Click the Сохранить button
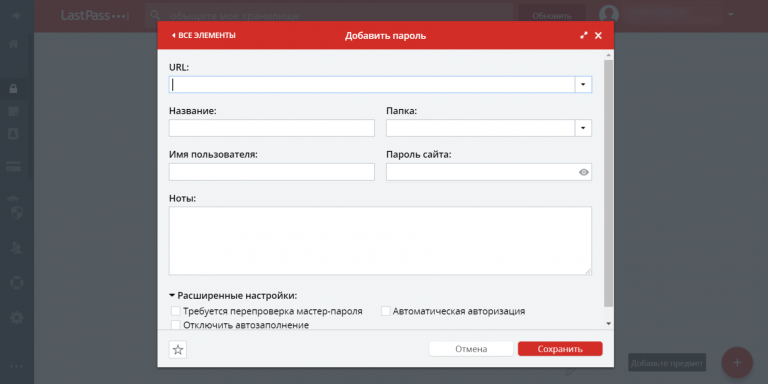Viewport: 768px width, 384px height. (560, 349)
